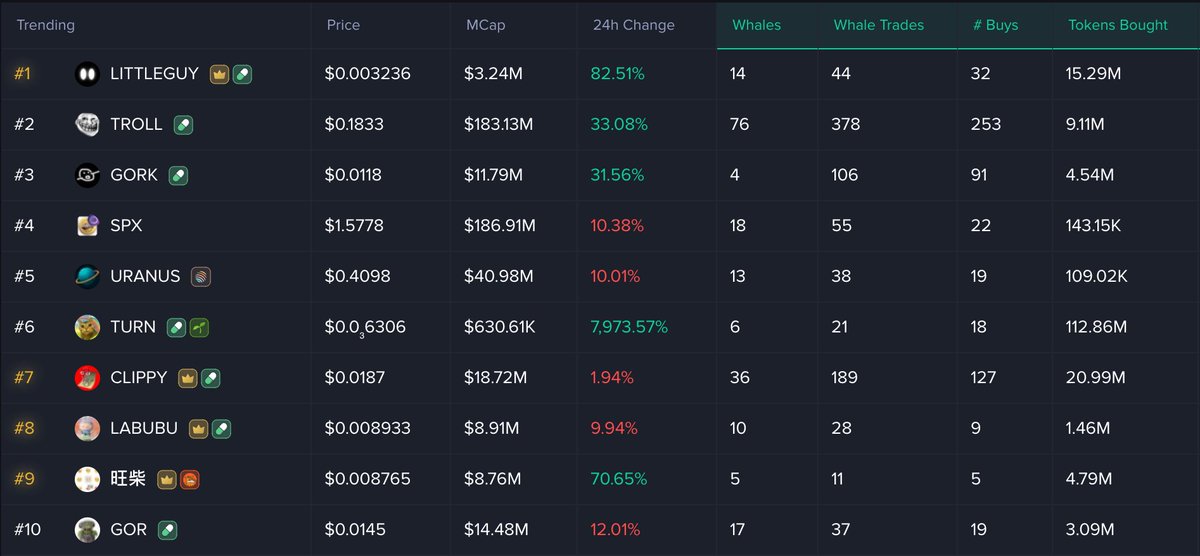Sort by the Price column header
The width and height of the screenshot is (1200, 556).
coord(343,25)
